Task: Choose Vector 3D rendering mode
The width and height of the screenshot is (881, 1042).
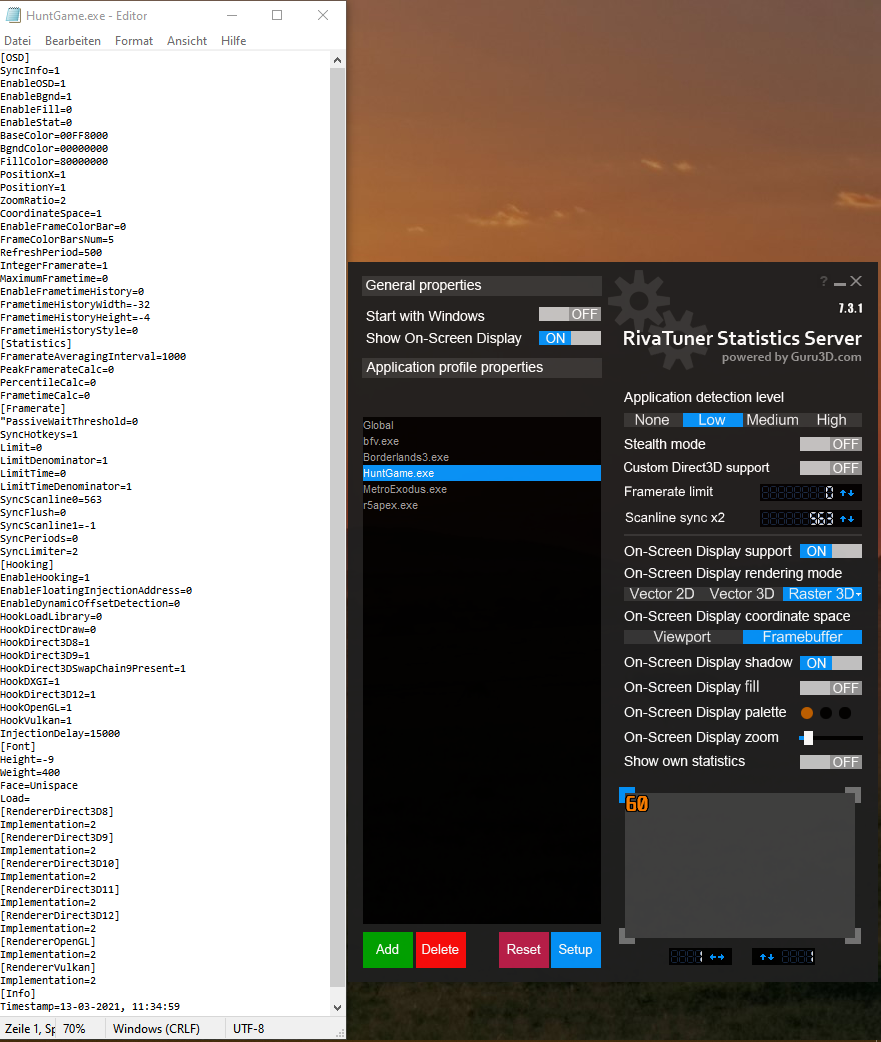Action: [741, 594]
